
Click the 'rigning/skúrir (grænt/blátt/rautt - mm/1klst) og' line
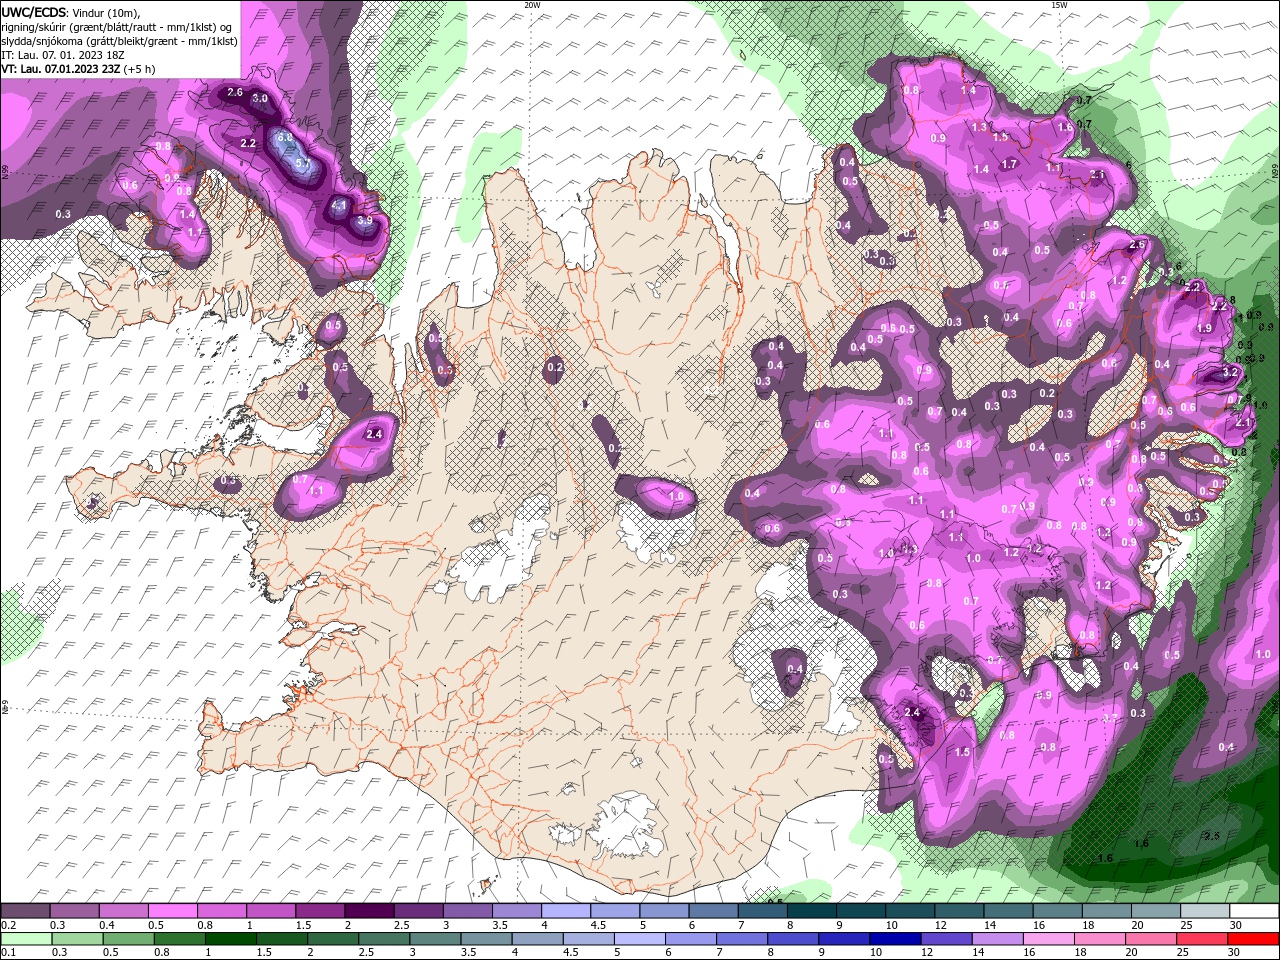(x=118, y=27)
